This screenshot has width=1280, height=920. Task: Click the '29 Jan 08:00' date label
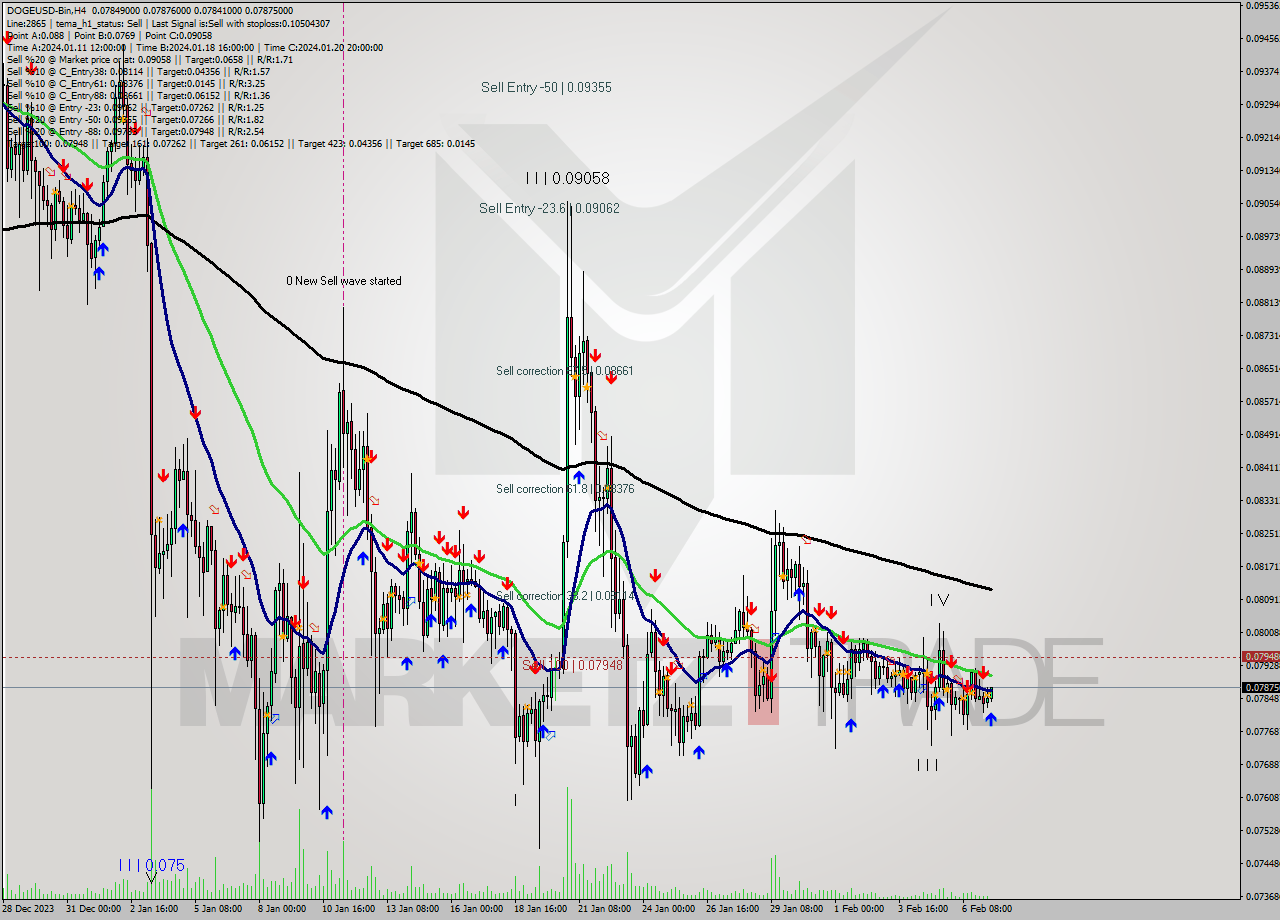796,909
